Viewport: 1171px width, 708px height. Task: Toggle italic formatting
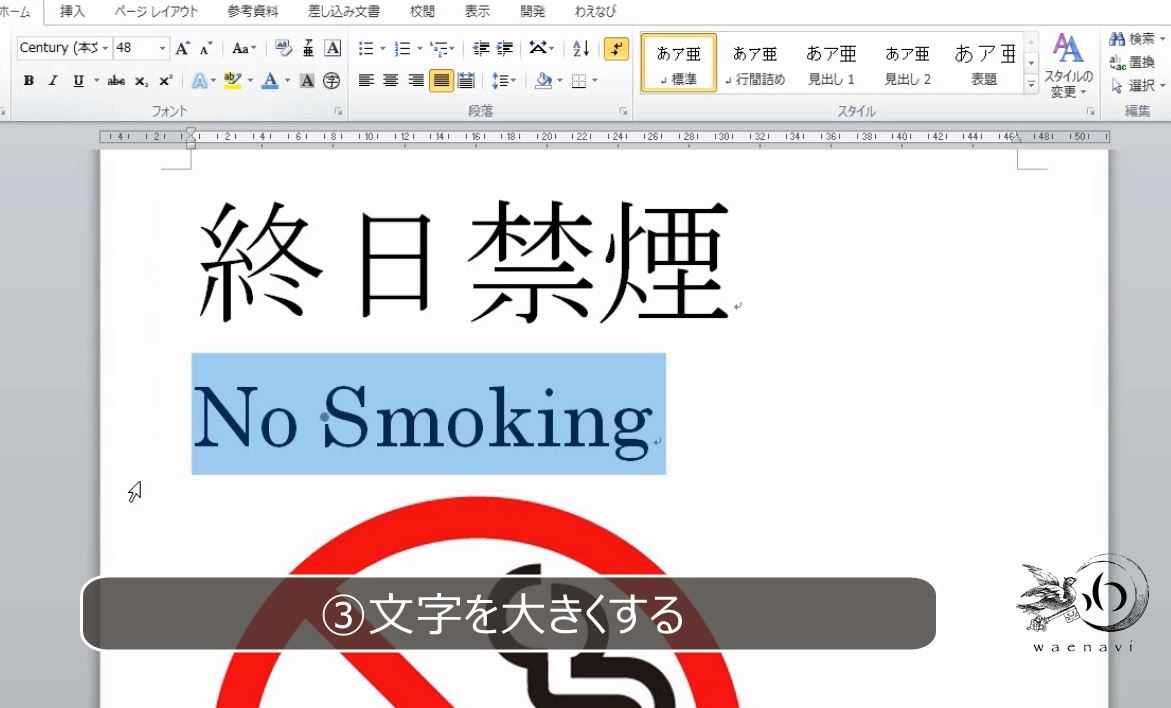53,81
